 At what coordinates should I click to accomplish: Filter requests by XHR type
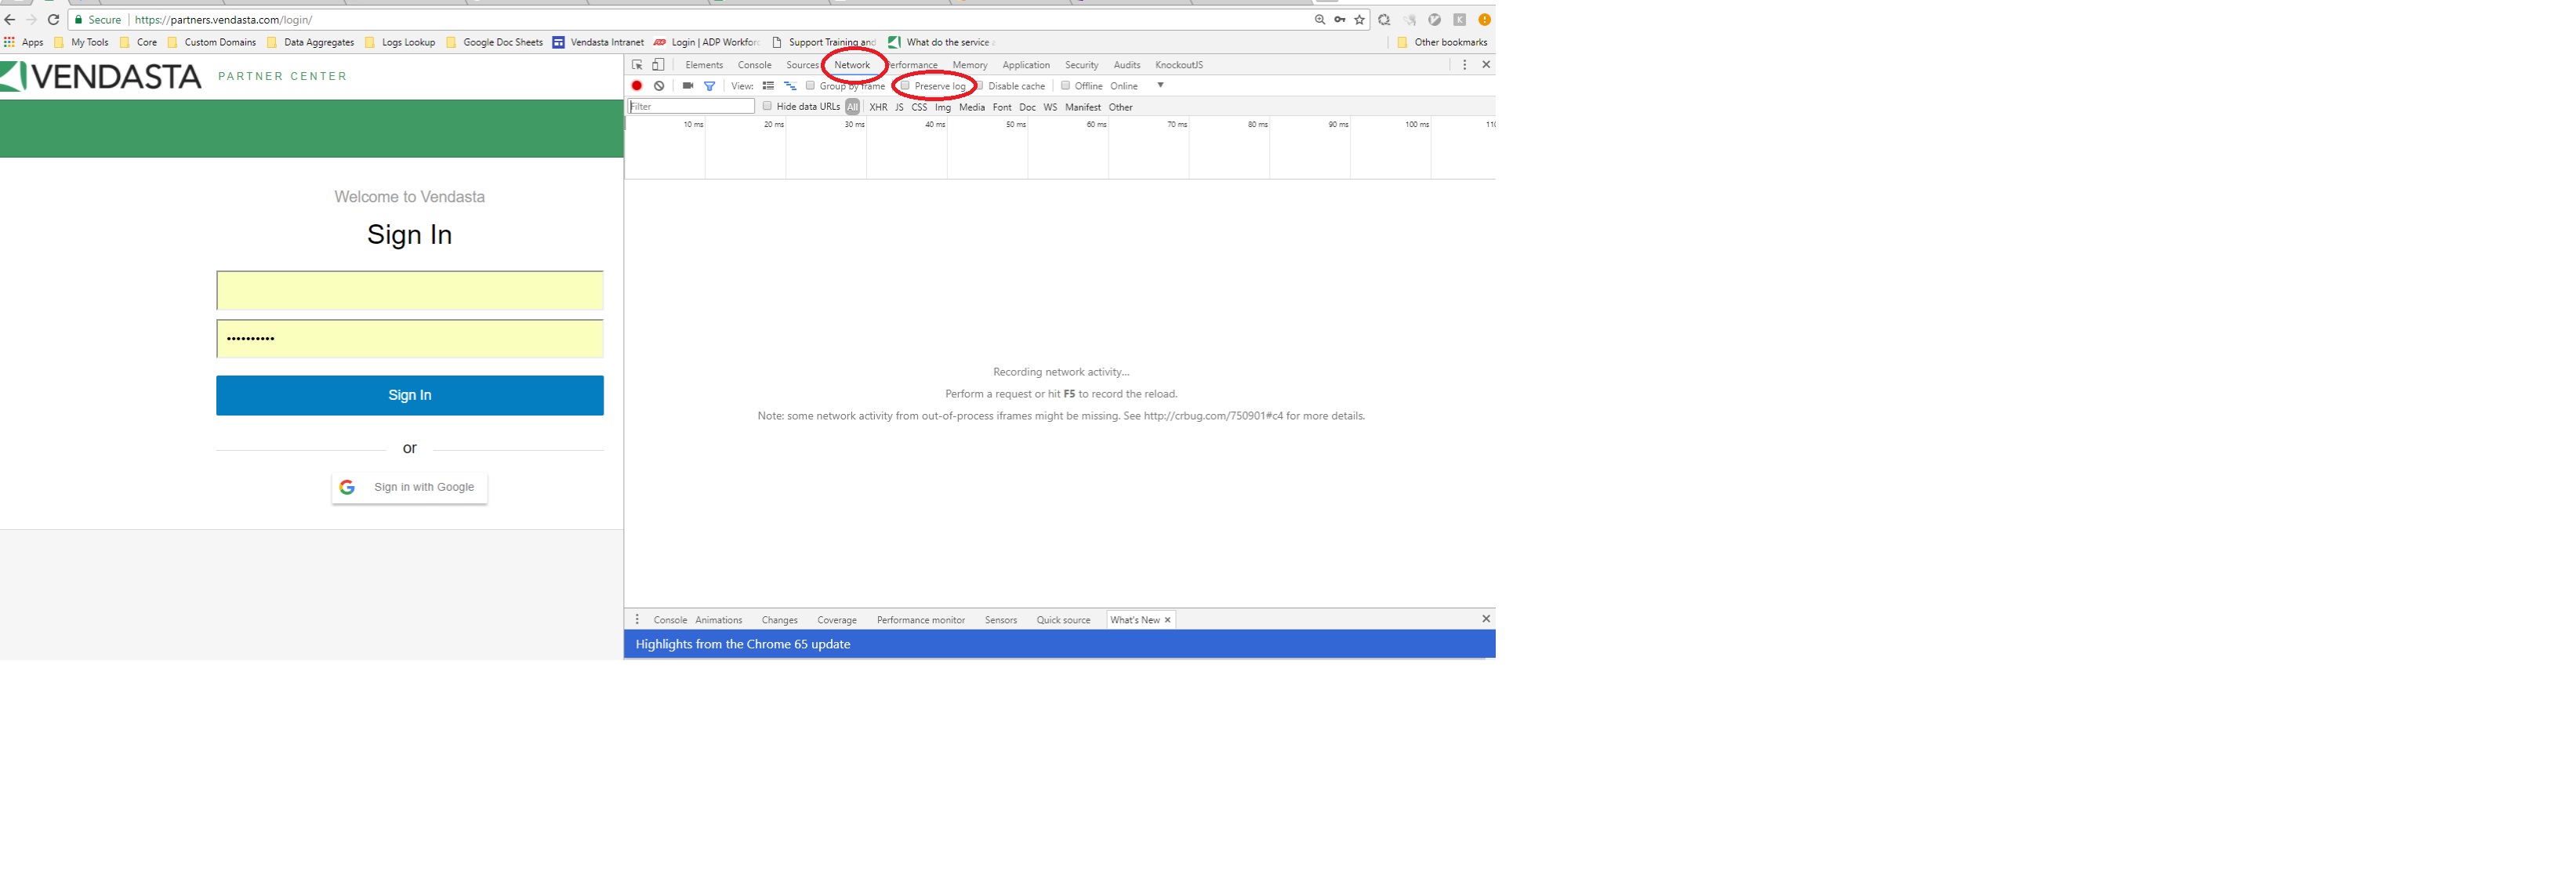(878, 107)
